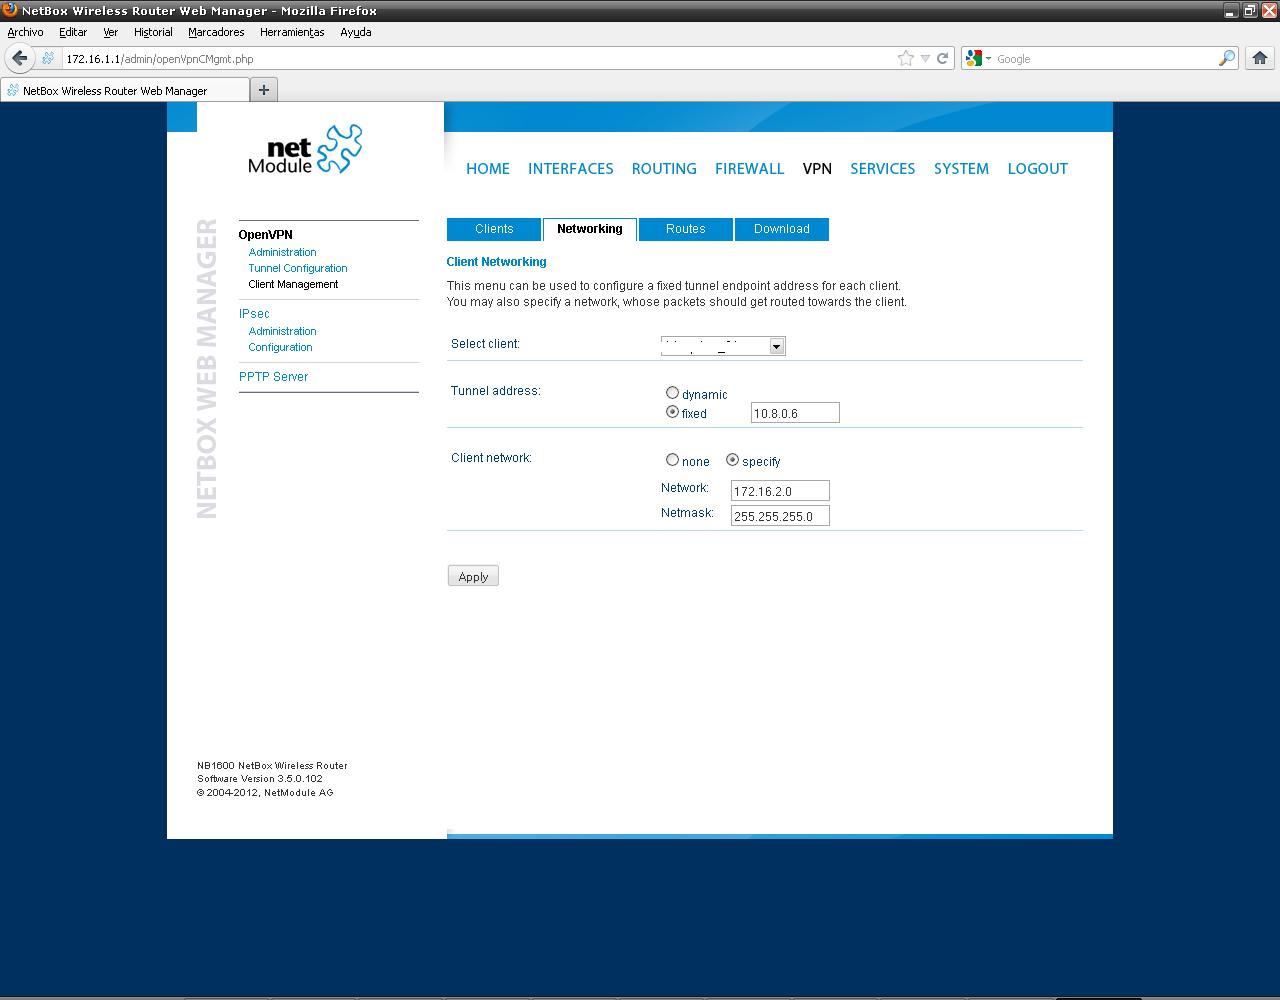Select specify for client network
1280x1000 pixels.
(732, 460)
